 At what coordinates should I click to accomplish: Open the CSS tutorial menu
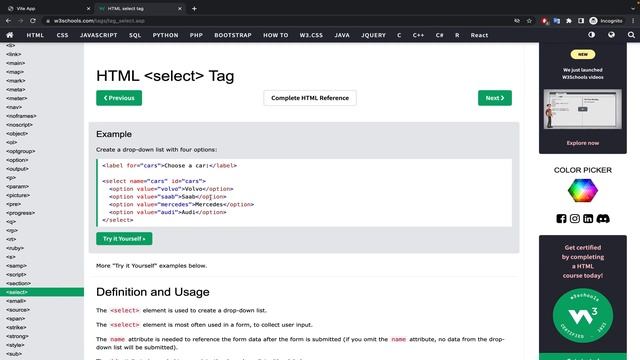tap(62, 35)
